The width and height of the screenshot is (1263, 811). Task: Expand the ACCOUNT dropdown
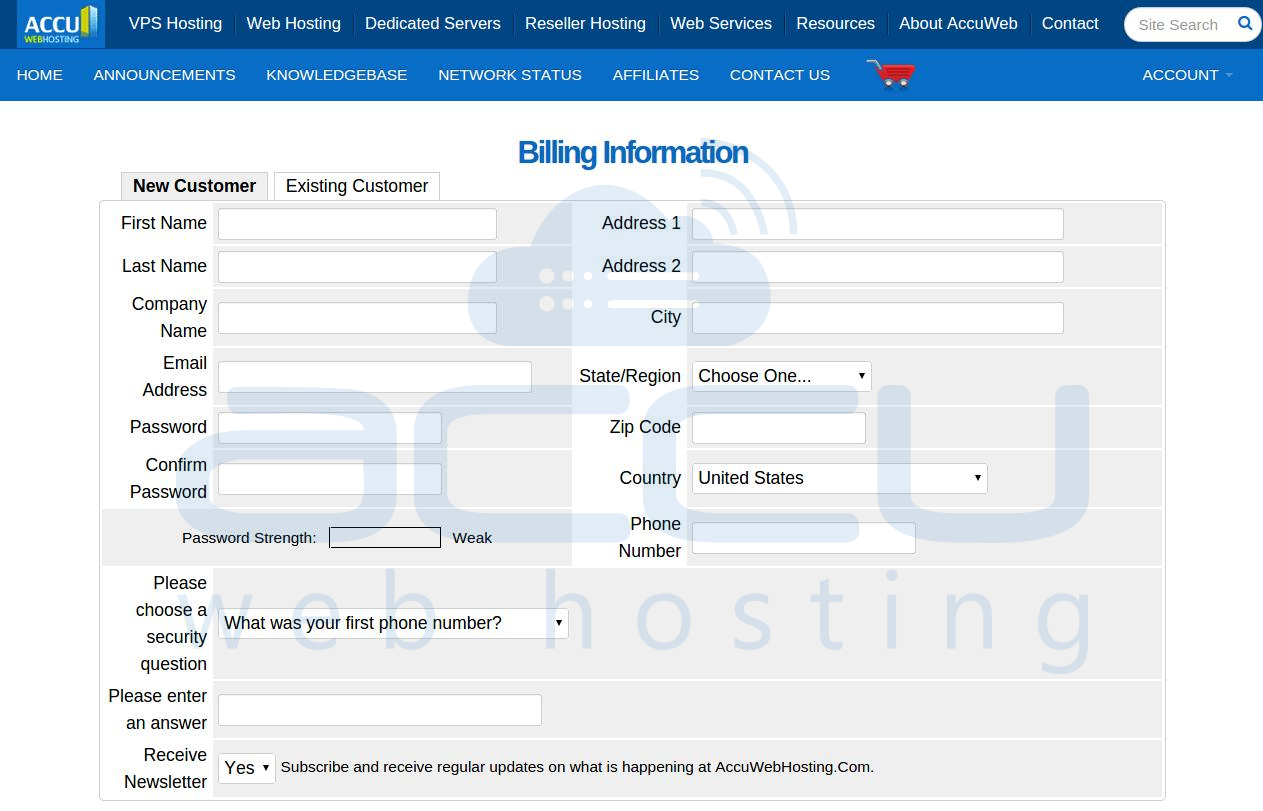pyautogui.click(x=1187, y=75)
